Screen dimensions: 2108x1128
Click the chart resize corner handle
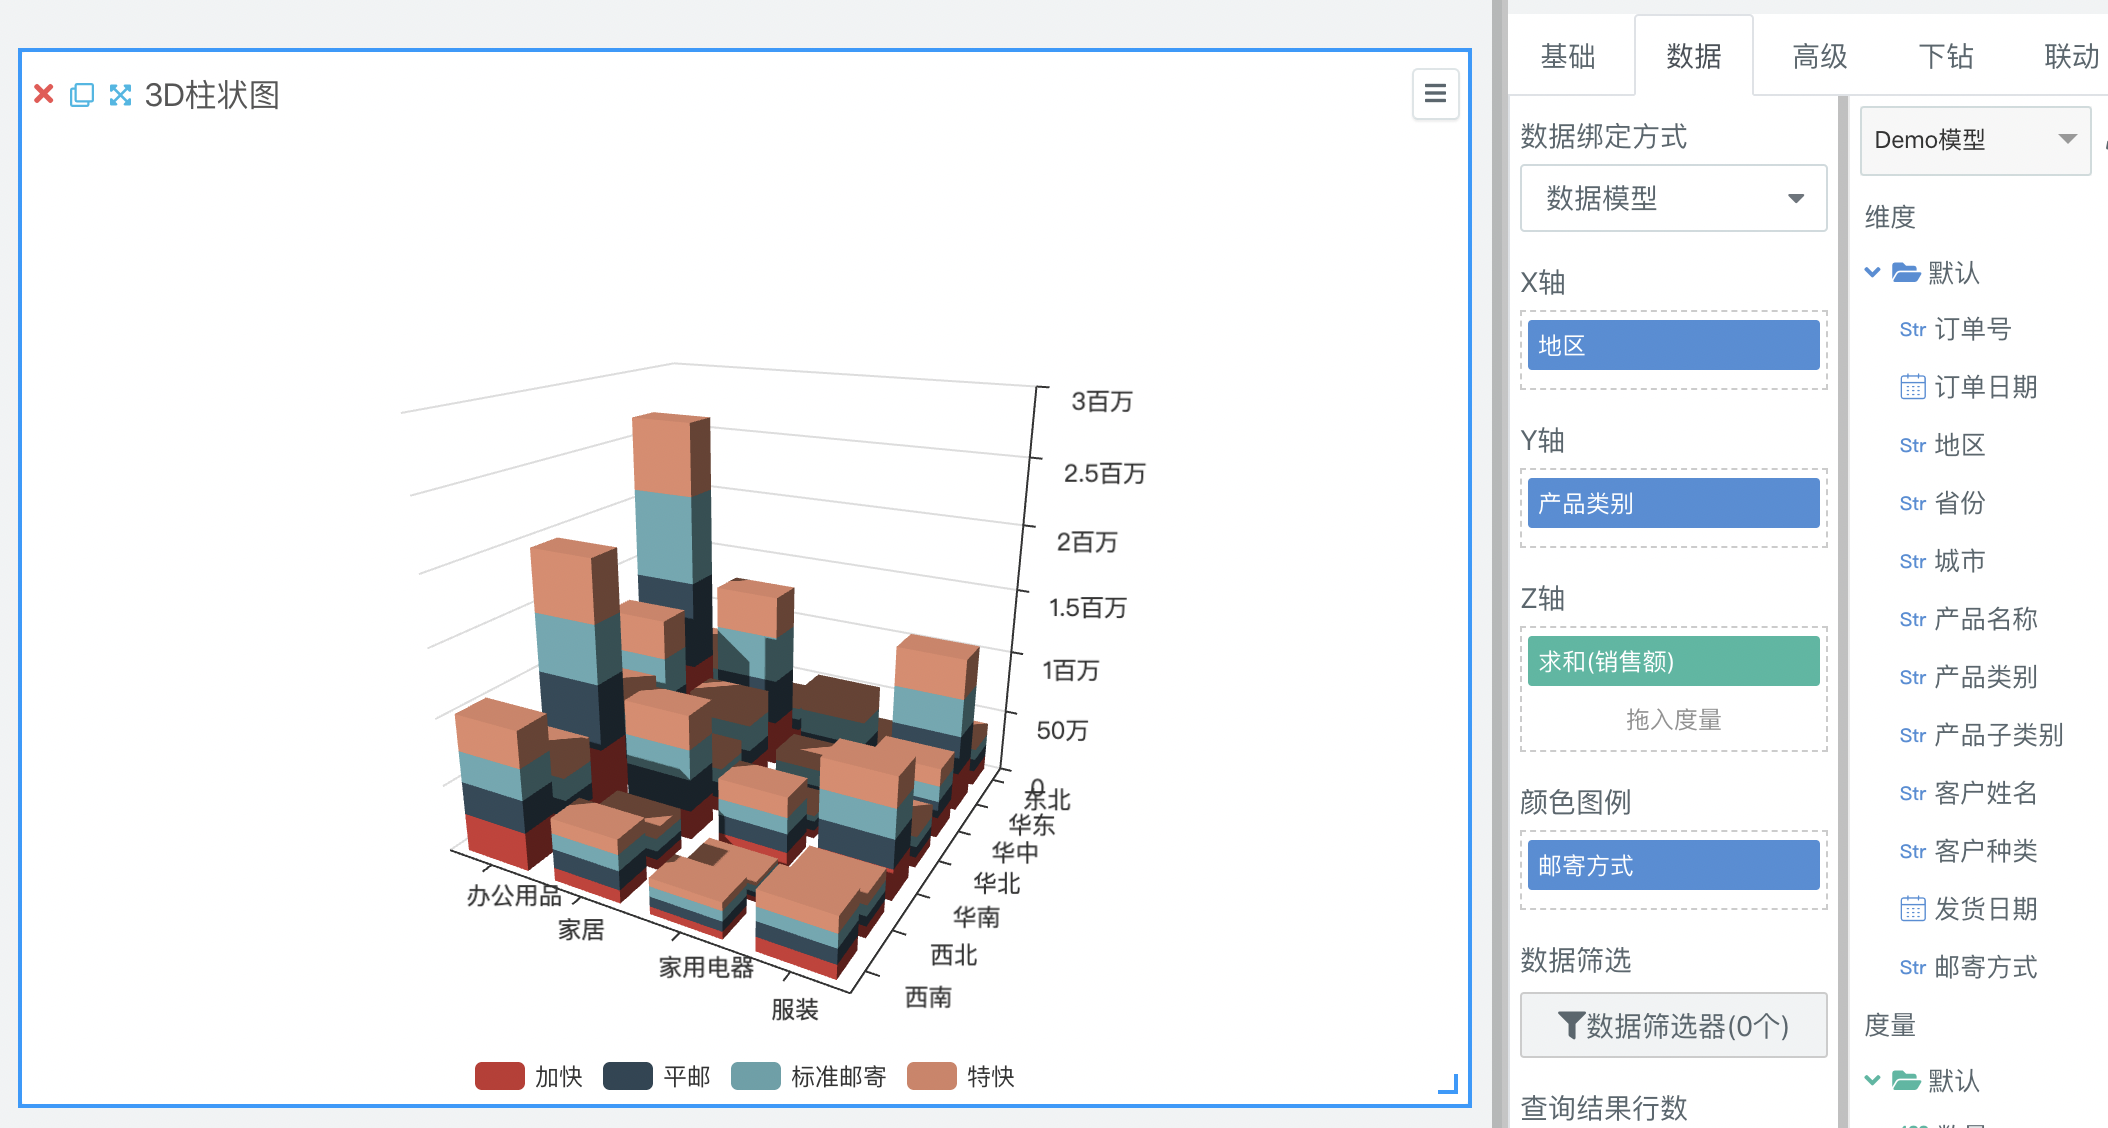pyautogui.click(x=1448, y=1083)
